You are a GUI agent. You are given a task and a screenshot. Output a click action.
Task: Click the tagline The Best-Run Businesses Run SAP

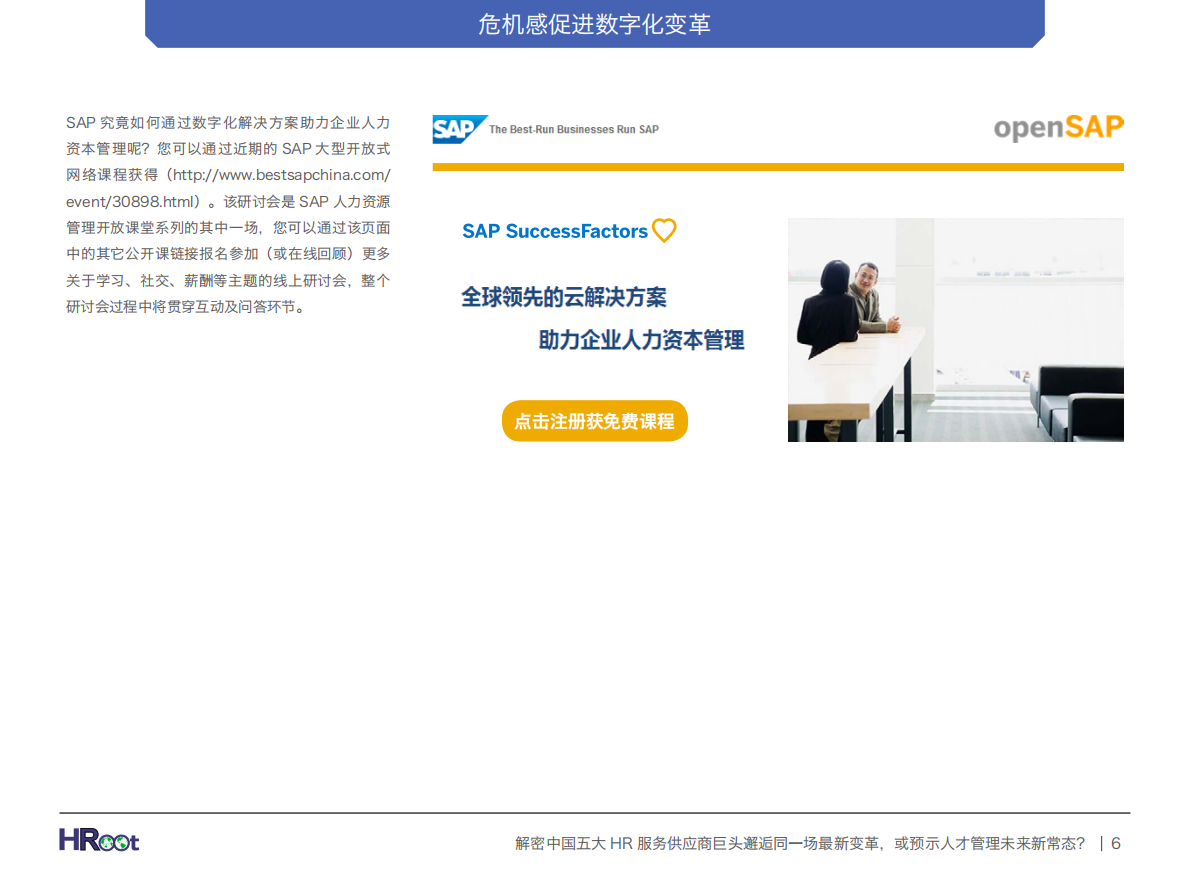coord(573,129)
